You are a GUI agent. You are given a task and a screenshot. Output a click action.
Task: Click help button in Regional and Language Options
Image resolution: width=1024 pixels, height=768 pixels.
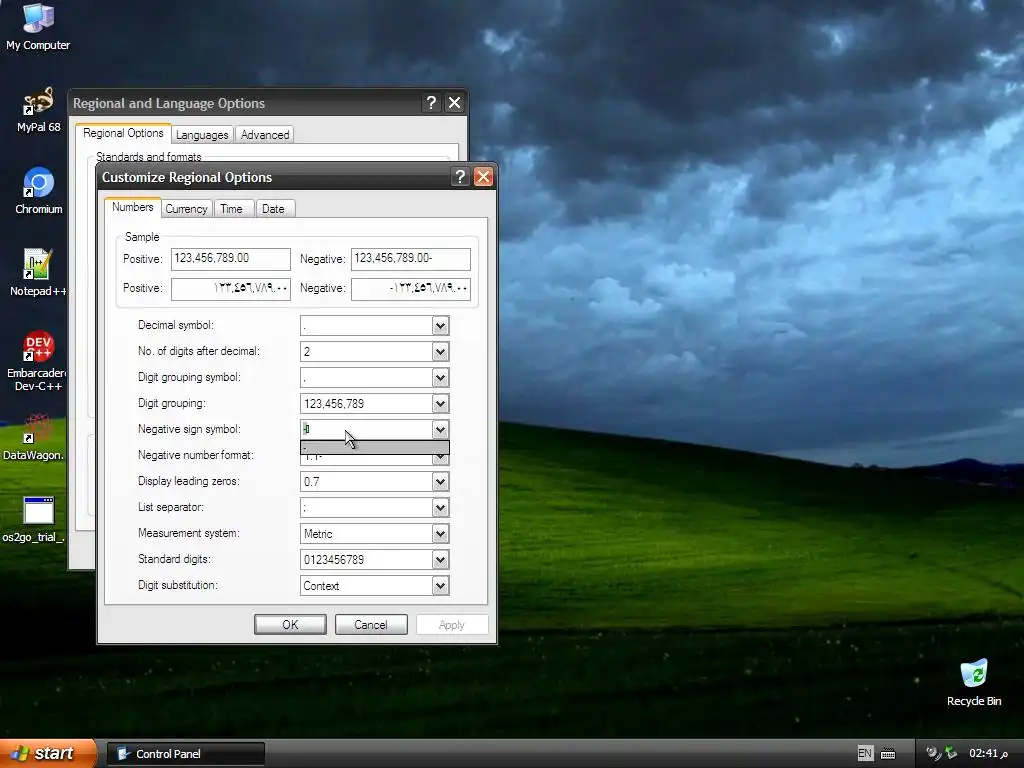tap(431, 103)
